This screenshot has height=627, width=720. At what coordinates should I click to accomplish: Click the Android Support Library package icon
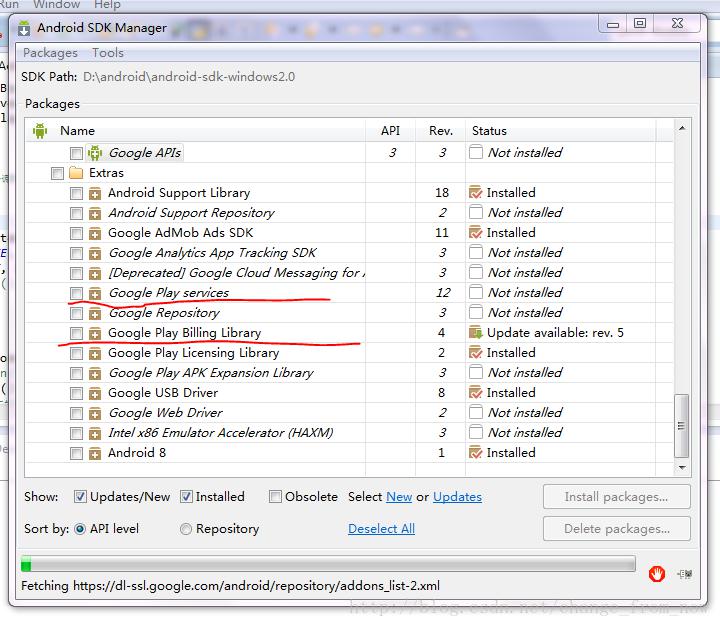coord(95,193)
